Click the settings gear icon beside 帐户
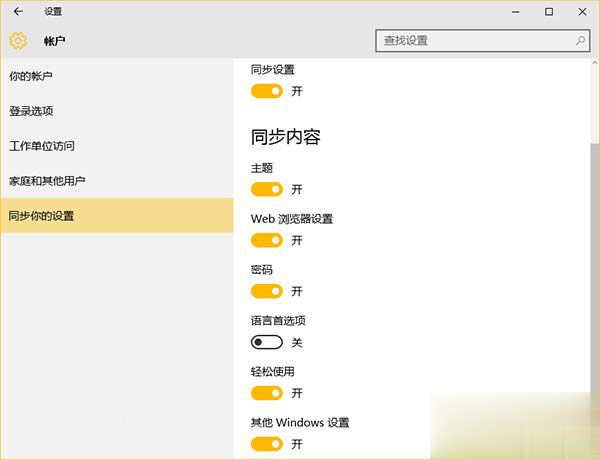This screenshot has width=600, height=460. click(18, 41)
